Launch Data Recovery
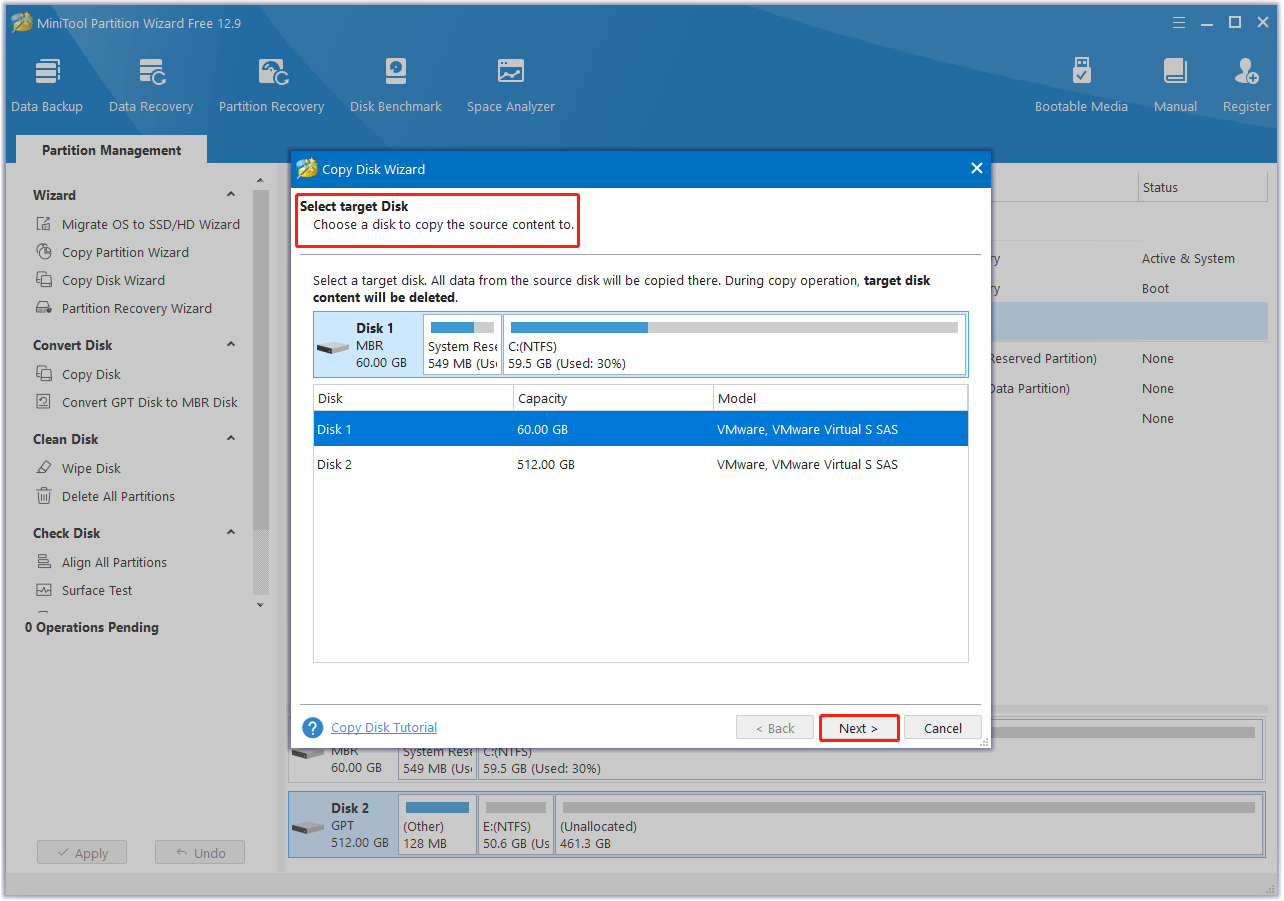The height and width of the screenshot is (901, 1284). [x=150, y=82]
